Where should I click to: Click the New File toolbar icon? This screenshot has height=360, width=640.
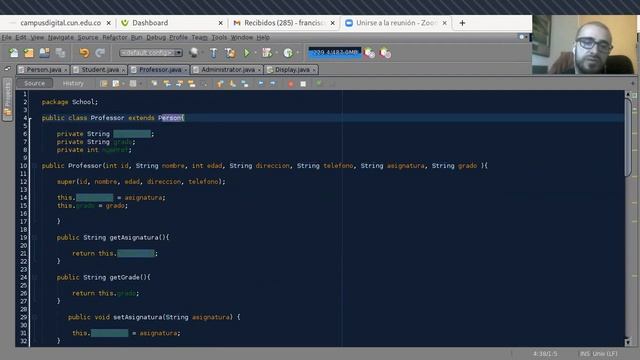13,53
